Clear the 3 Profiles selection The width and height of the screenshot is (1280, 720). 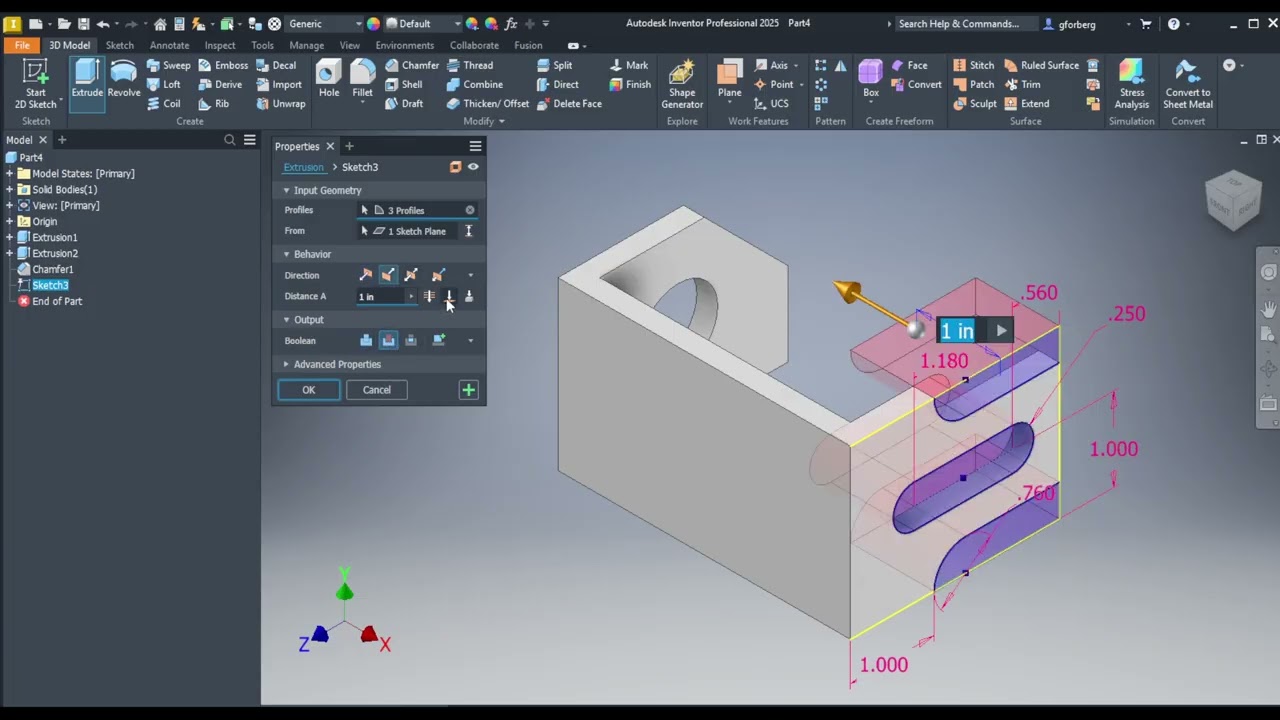click(x=470, y=210)
